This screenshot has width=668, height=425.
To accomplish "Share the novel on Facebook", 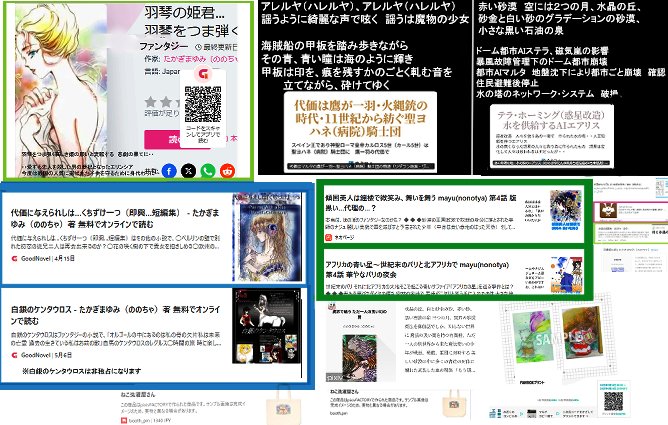I will click(169, 171).
